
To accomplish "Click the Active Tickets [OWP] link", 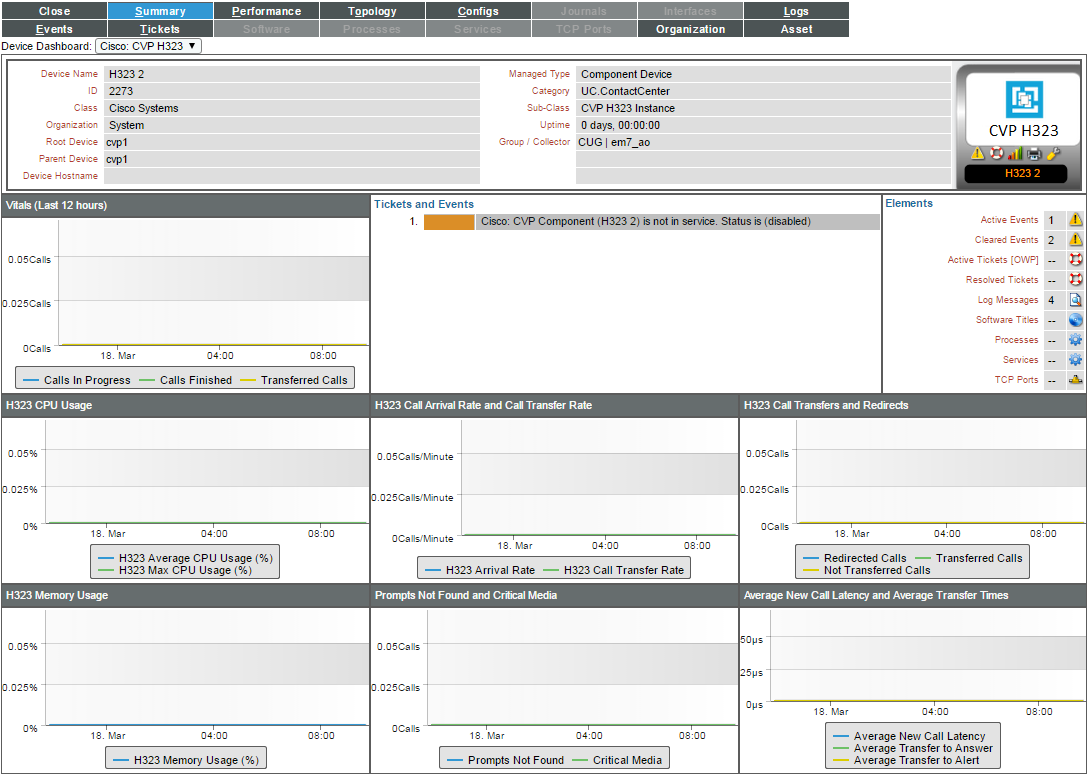I will coord(993,260).
